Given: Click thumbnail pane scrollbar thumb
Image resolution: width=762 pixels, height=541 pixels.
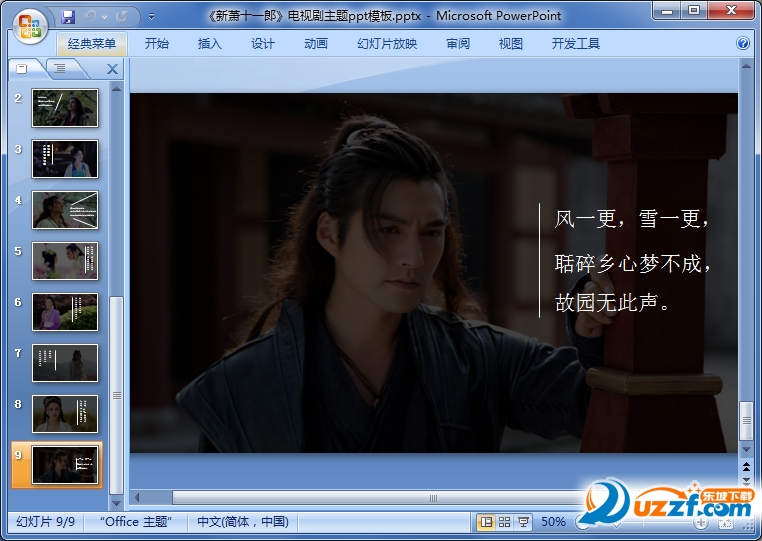Looking at the screenshot, I should coord(116,395).
